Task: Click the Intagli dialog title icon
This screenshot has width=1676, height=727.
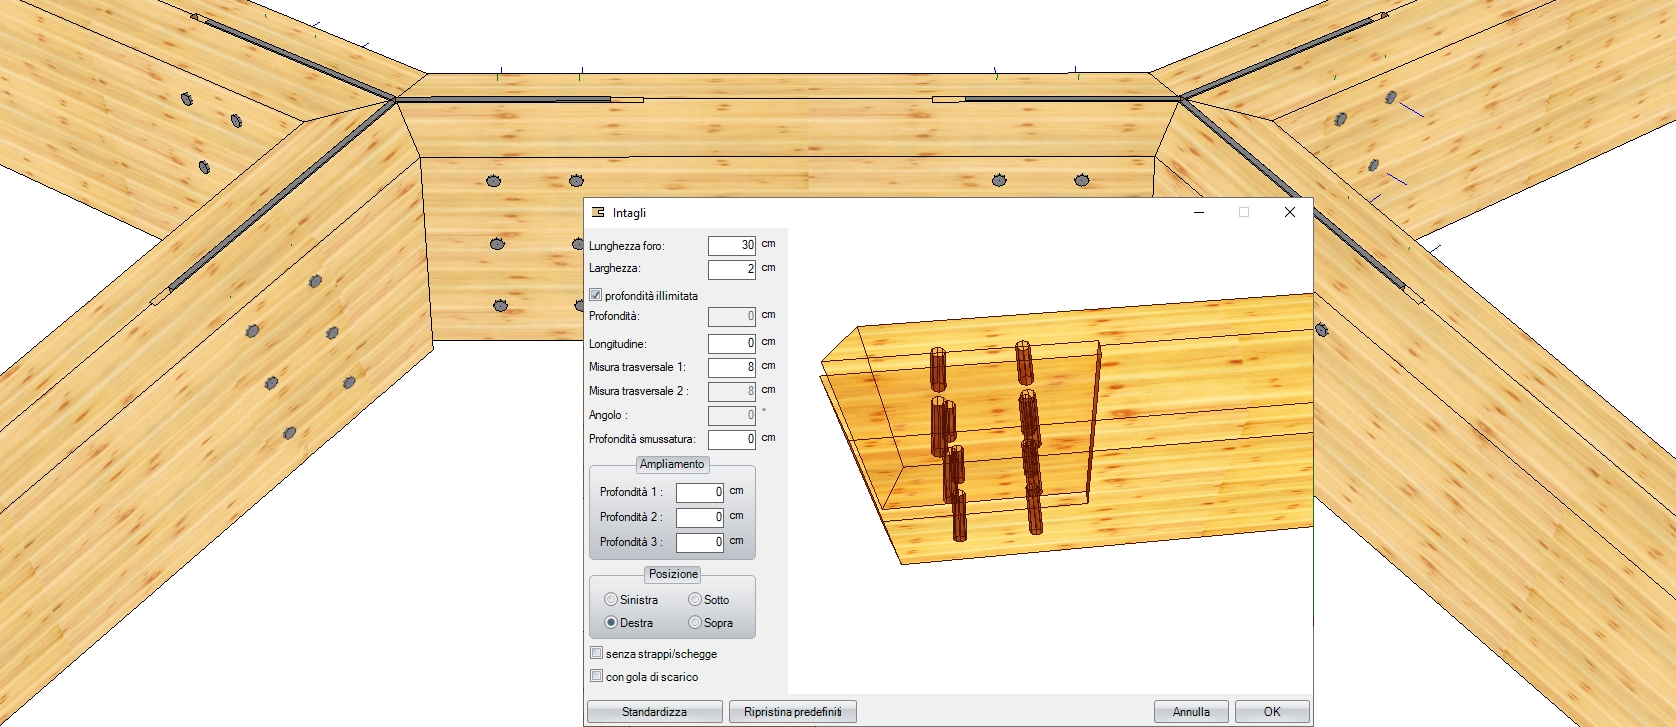Action: pyautogui.click(x=599, y=212)
